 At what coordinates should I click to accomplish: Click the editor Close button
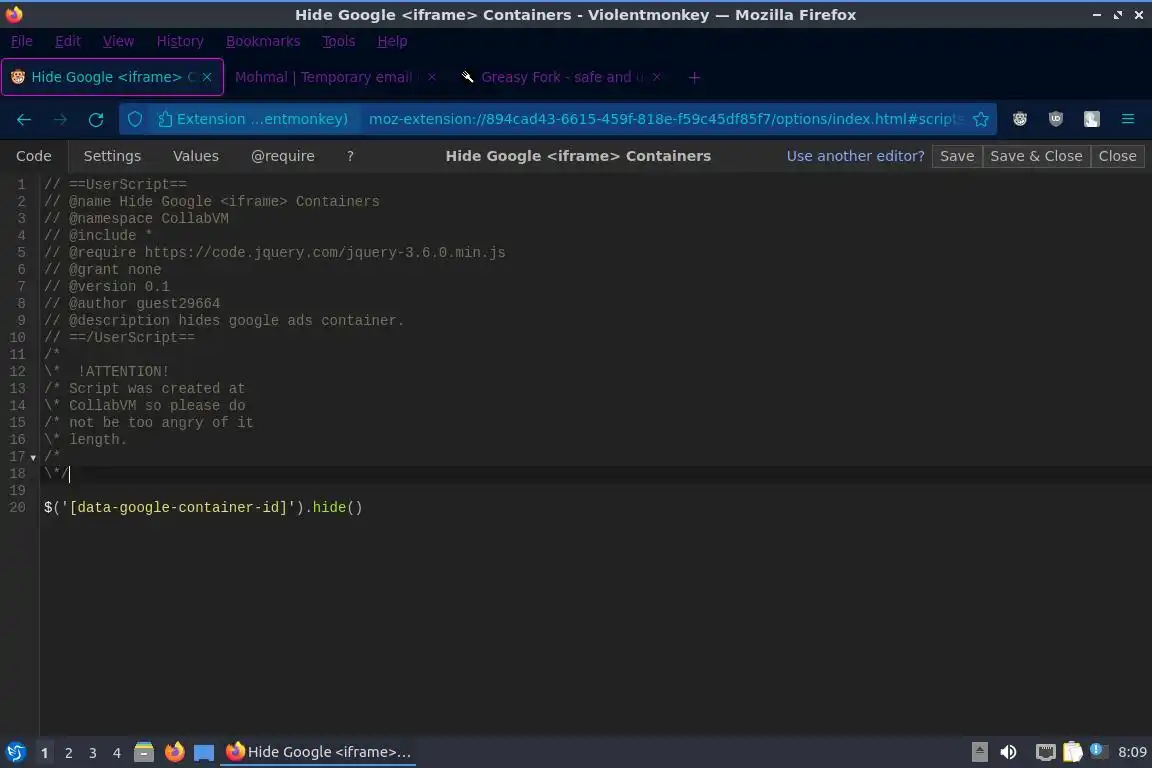1117,156
